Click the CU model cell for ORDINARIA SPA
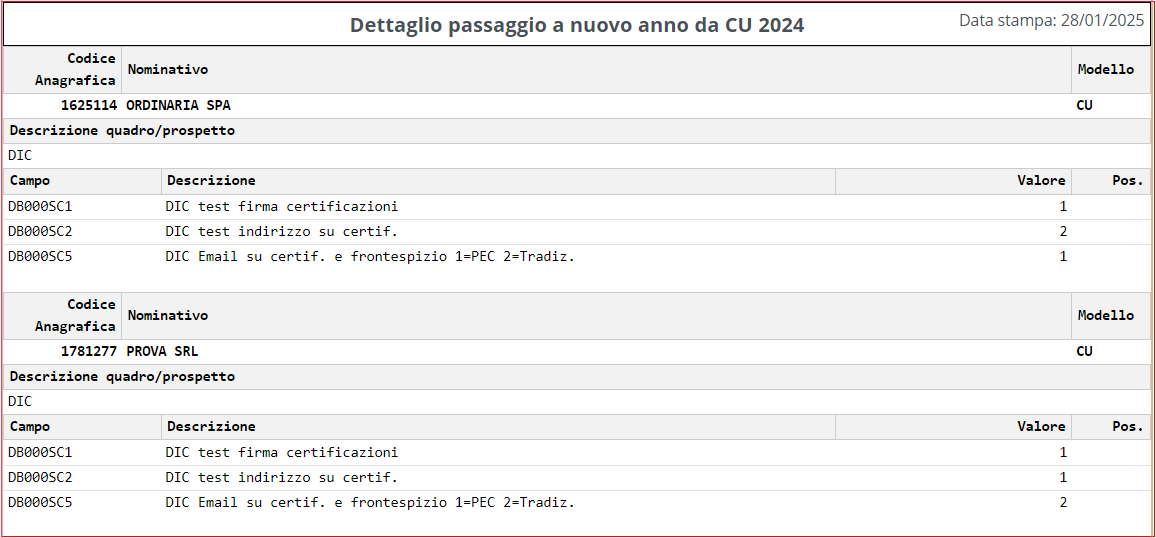The image size is (1156, 538). (x=1084, y=105)
